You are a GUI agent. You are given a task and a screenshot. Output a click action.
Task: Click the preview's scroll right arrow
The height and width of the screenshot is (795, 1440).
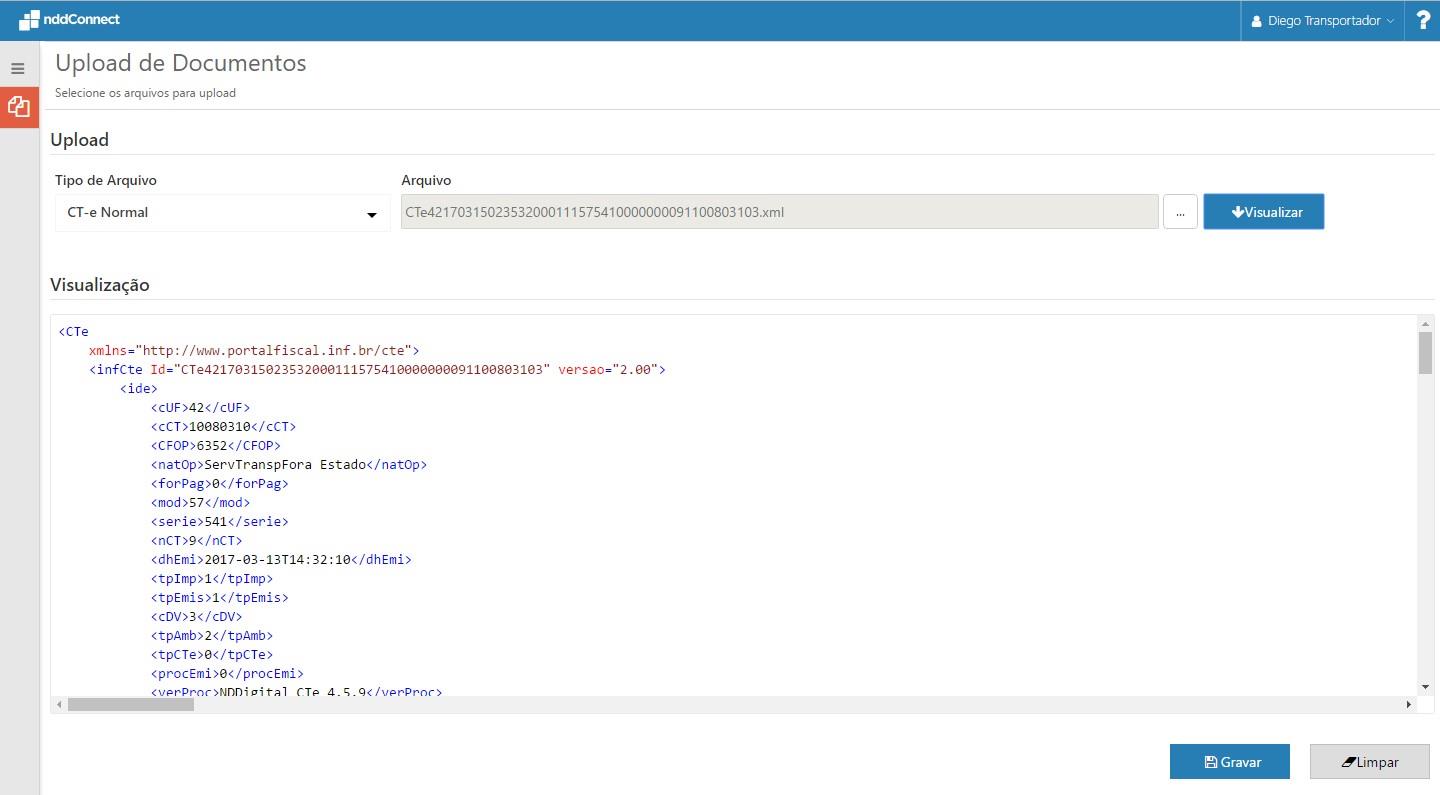[x=1409, y=705]
